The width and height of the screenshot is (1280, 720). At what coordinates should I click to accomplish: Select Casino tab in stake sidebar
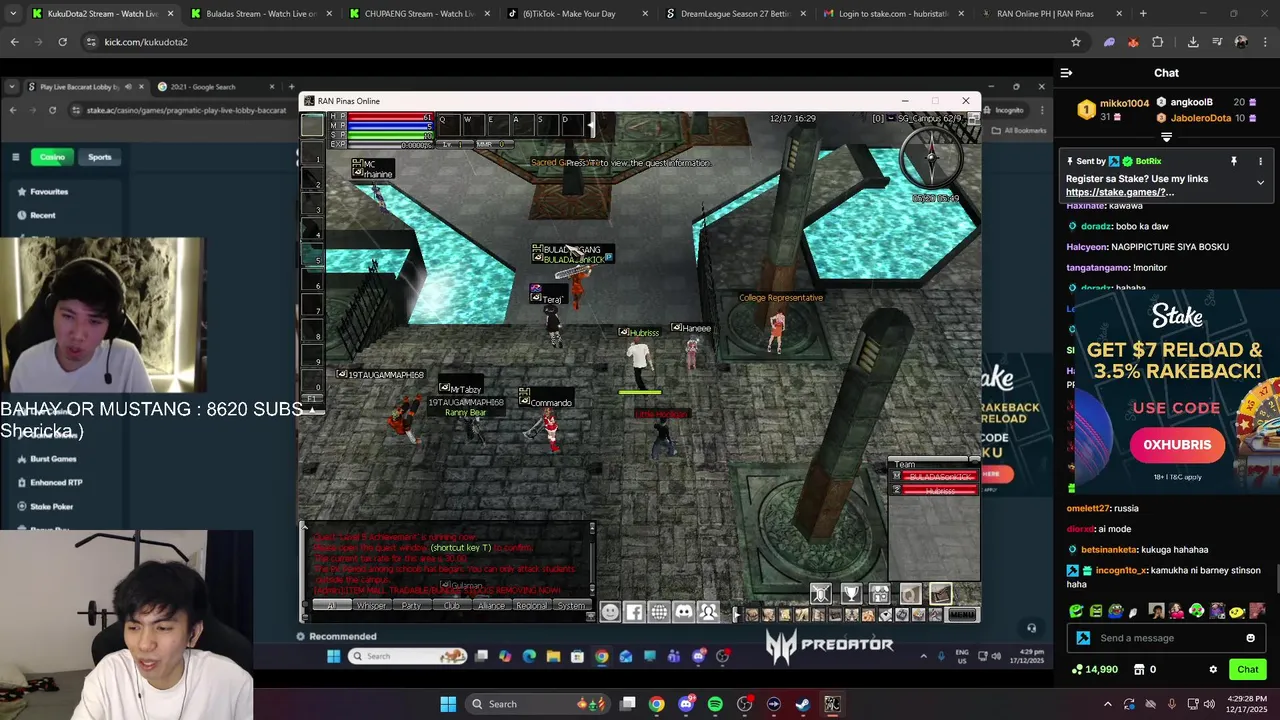(52, 157)
